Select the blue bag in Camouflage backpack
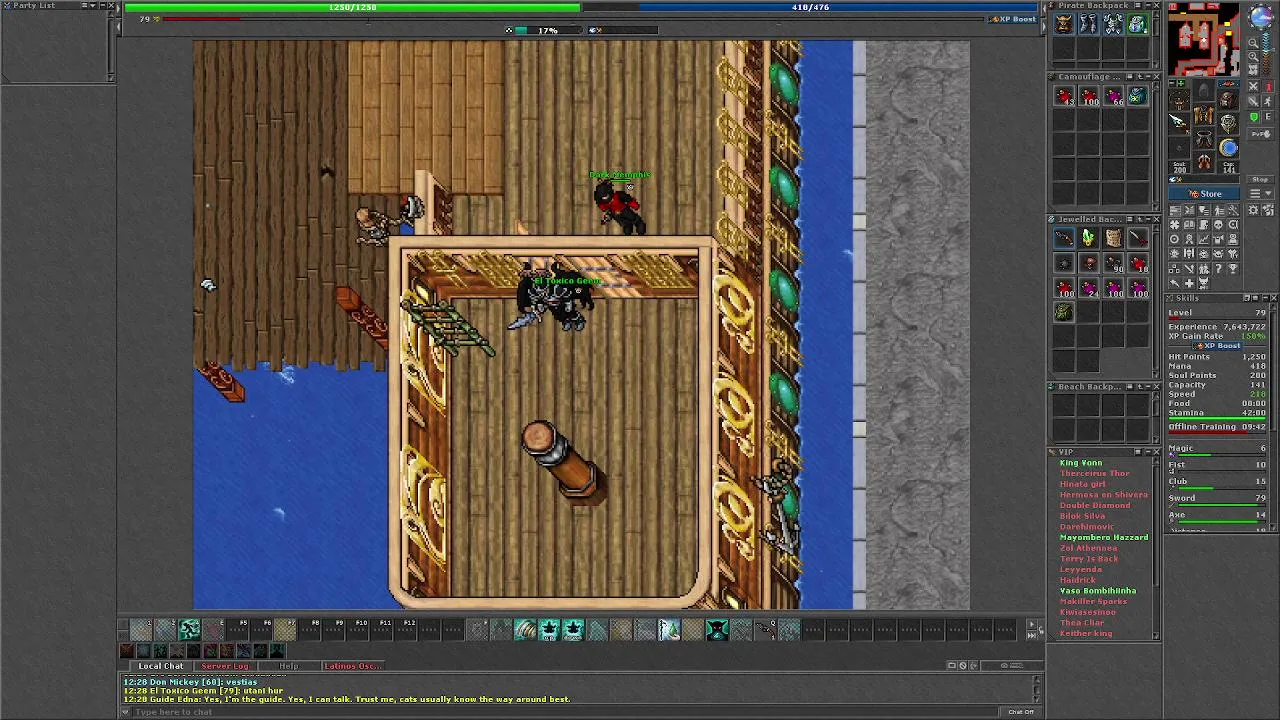Image resolution: width=1280 pixels, height=720 pixels. [1138, 97]
